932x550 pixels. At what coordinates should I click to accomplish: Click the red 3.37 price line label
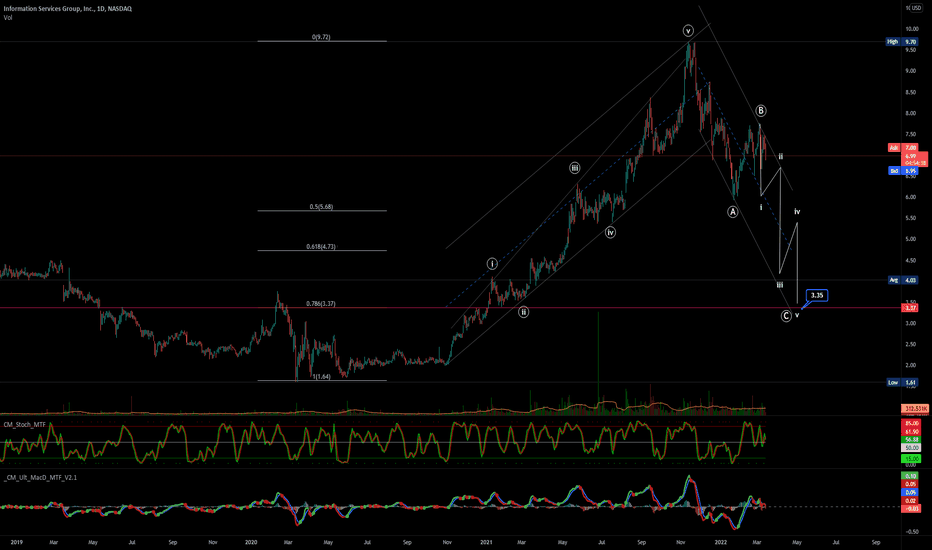click(910, 308)
